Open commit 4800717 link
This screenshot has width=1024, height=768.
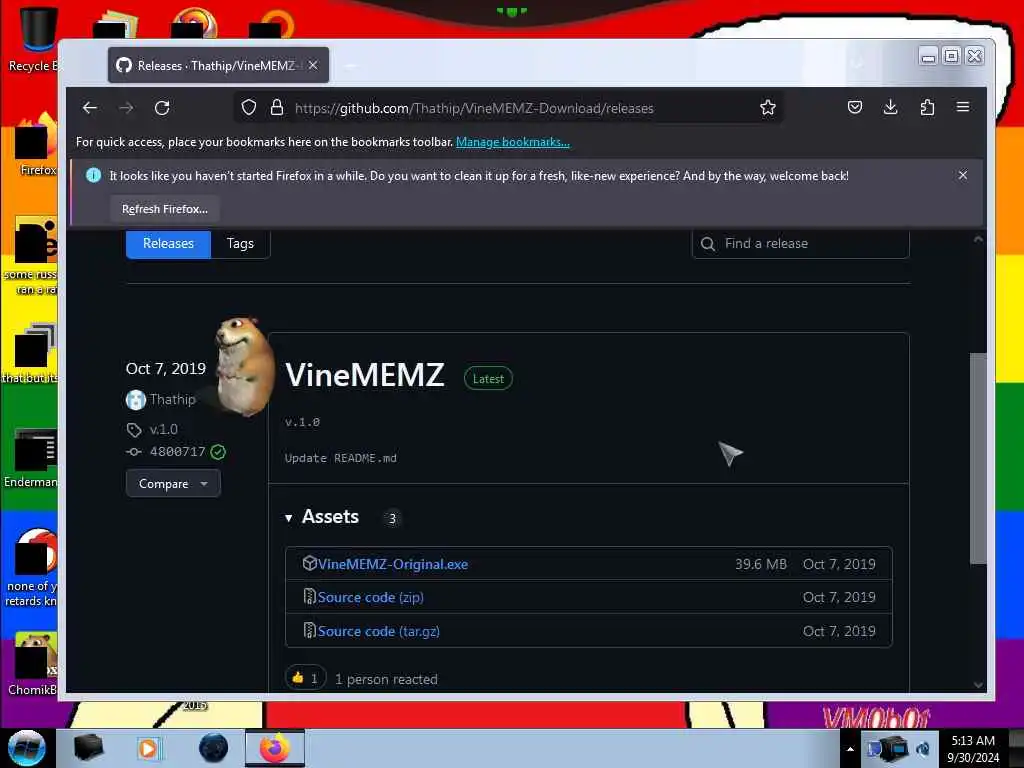pyautogui.click(x=177, y=451)
